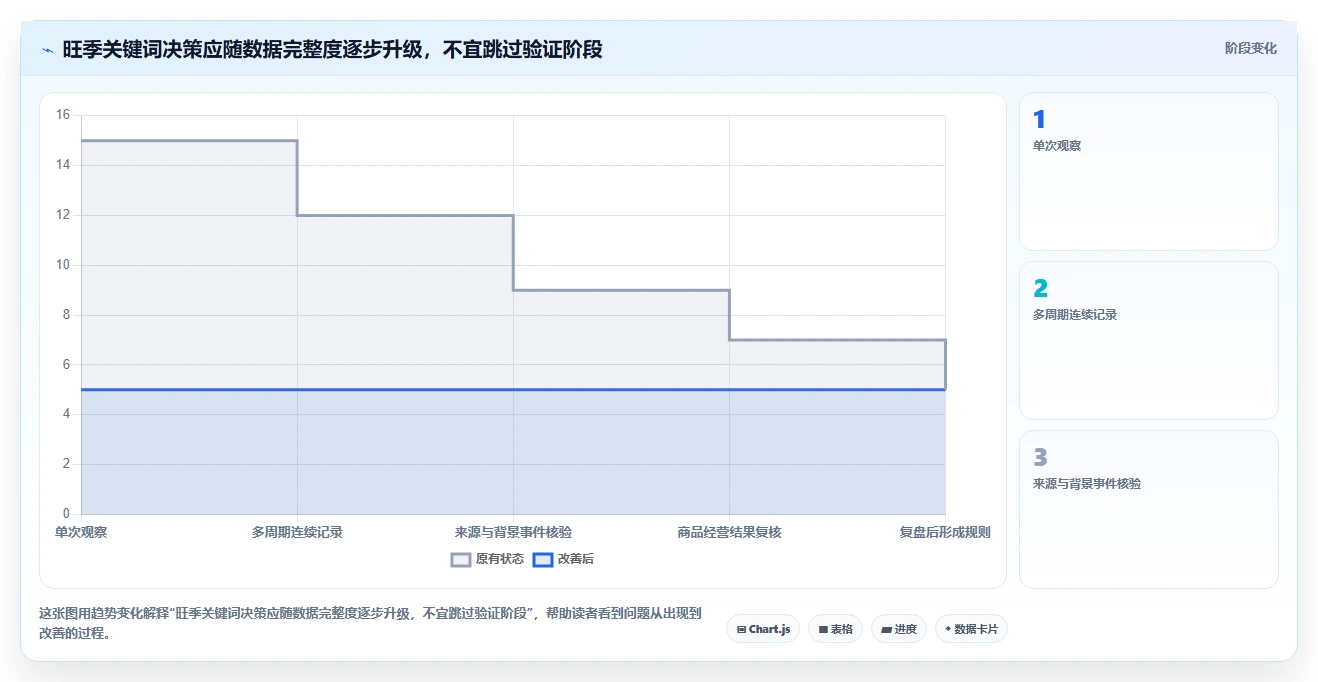Image resolution: width=1318 pixels, height=682 pixels.
Task: Toggle the 改善后 legend entry
Action: (x=563, y=559)
